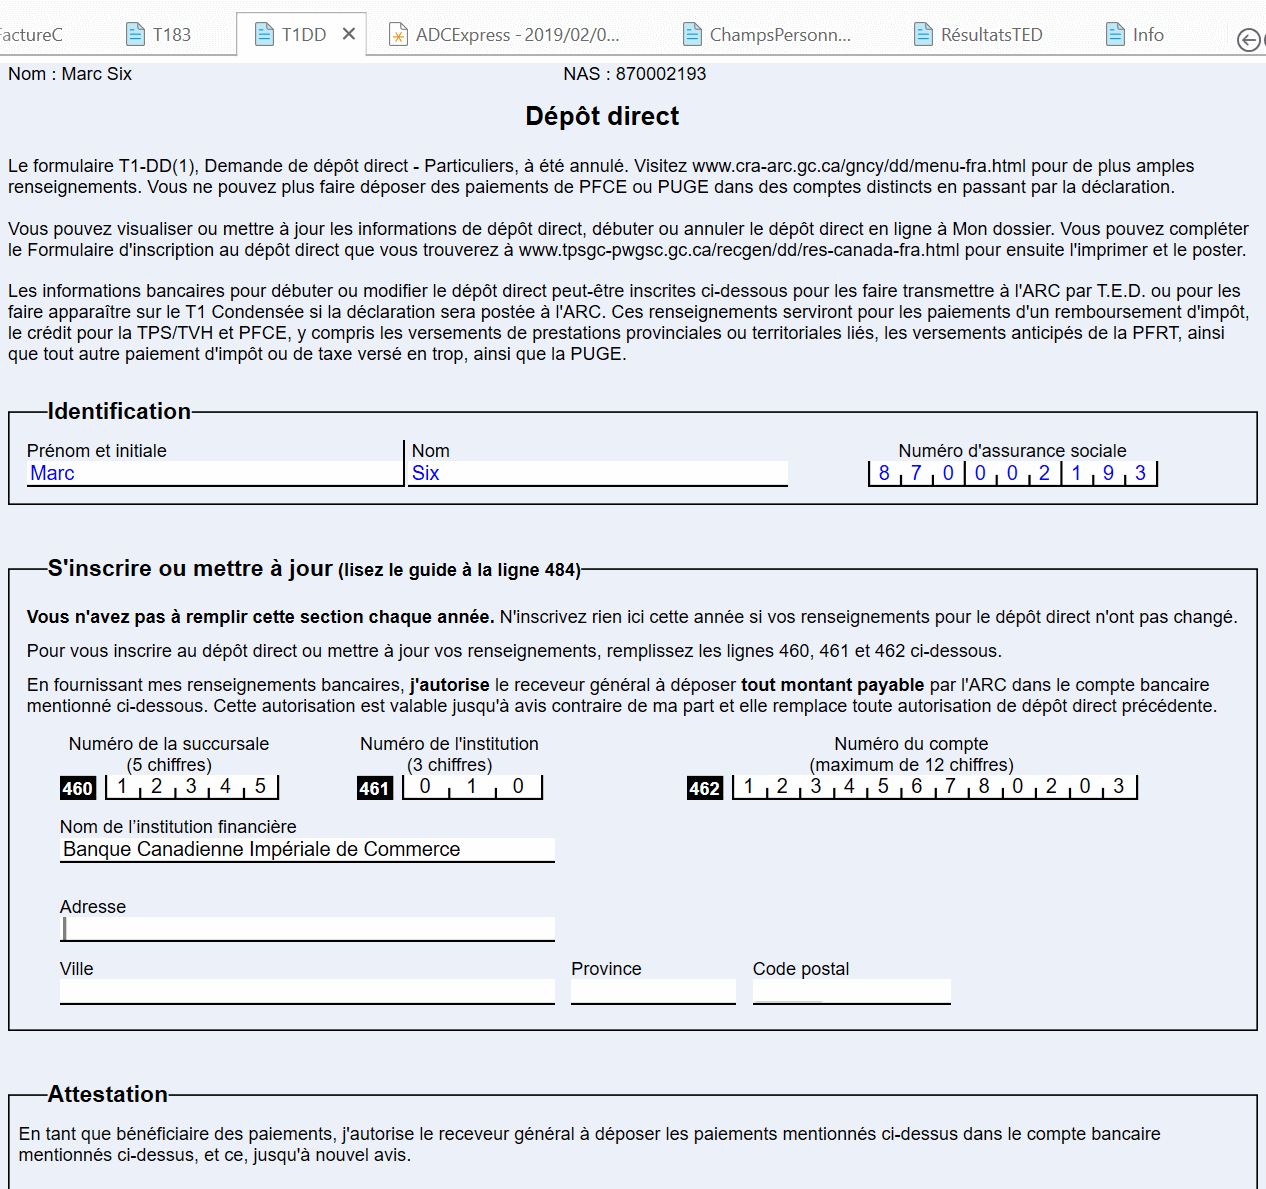The width and height of the screenshot is (1266, 1189).
Task: Switch to the T183 tab
Action: pos(159,35)
